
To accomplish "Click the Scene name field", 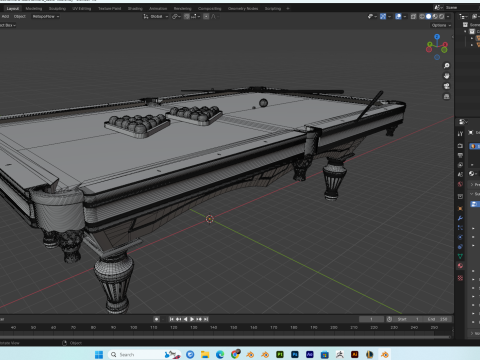I will click(463, 7).
